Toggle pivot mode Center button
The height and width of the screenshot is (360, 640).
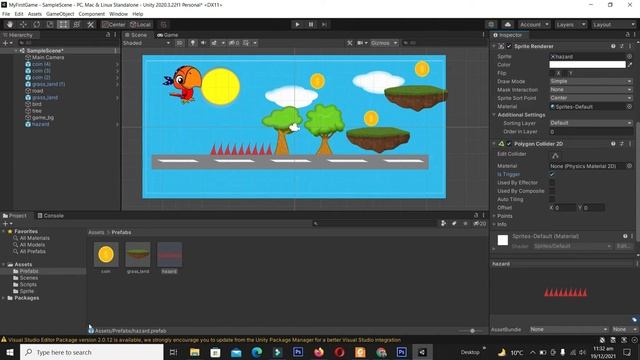pyautogui.click(x=114, y=24)
